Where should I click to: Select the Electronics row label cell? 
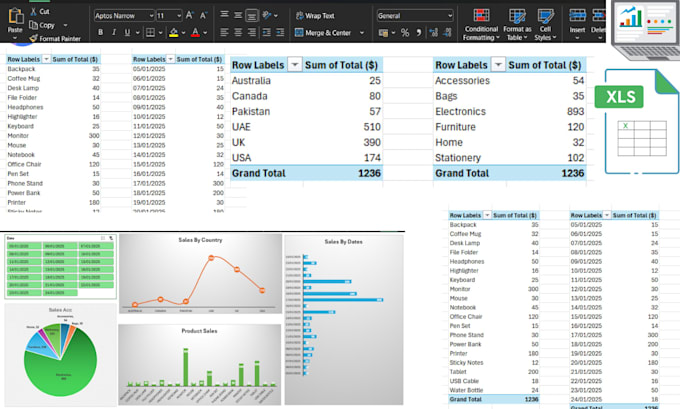(461, 111)
